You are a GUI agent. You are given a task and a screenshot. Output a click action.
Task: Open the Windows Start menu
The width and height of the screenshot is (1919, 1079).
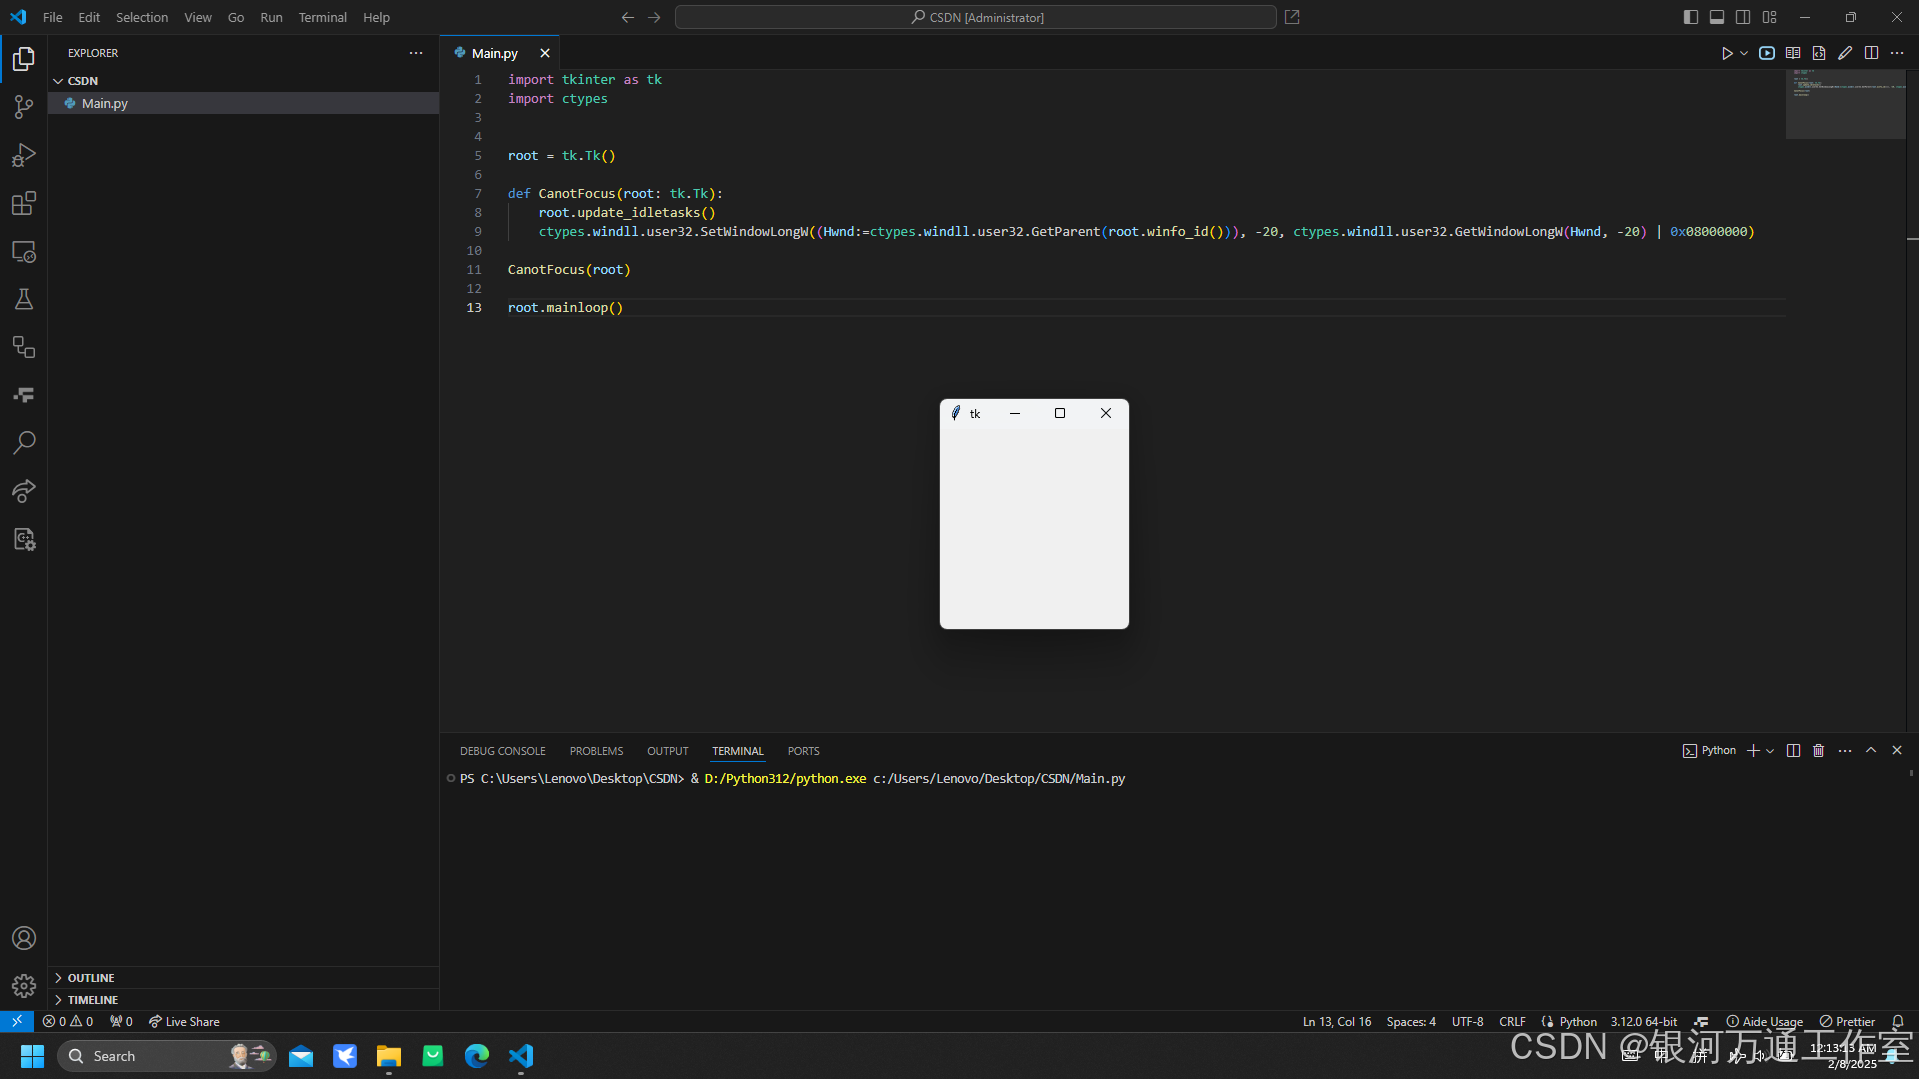tap(32, 1056)
